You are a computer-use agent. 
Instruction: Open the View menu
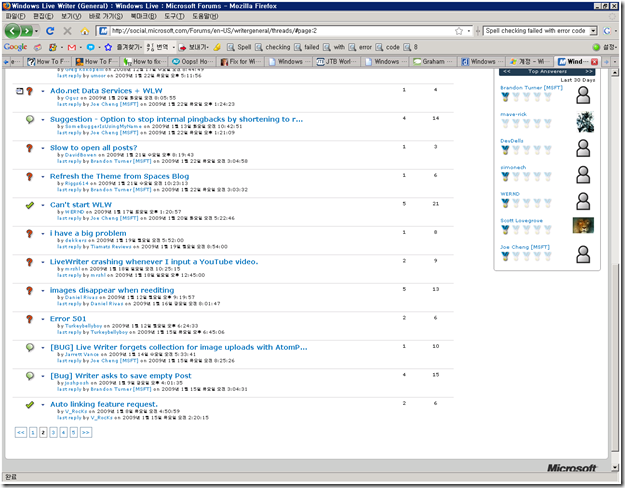(71, 16)
